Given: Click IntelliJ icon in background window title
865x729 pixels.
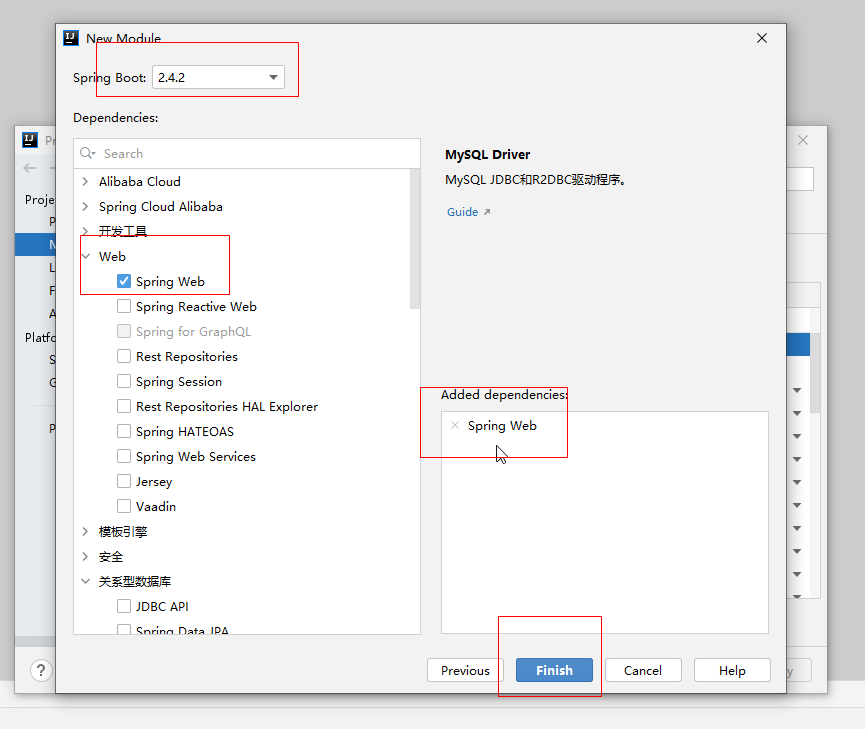Looking at the screenshot, I should point(30,140).
